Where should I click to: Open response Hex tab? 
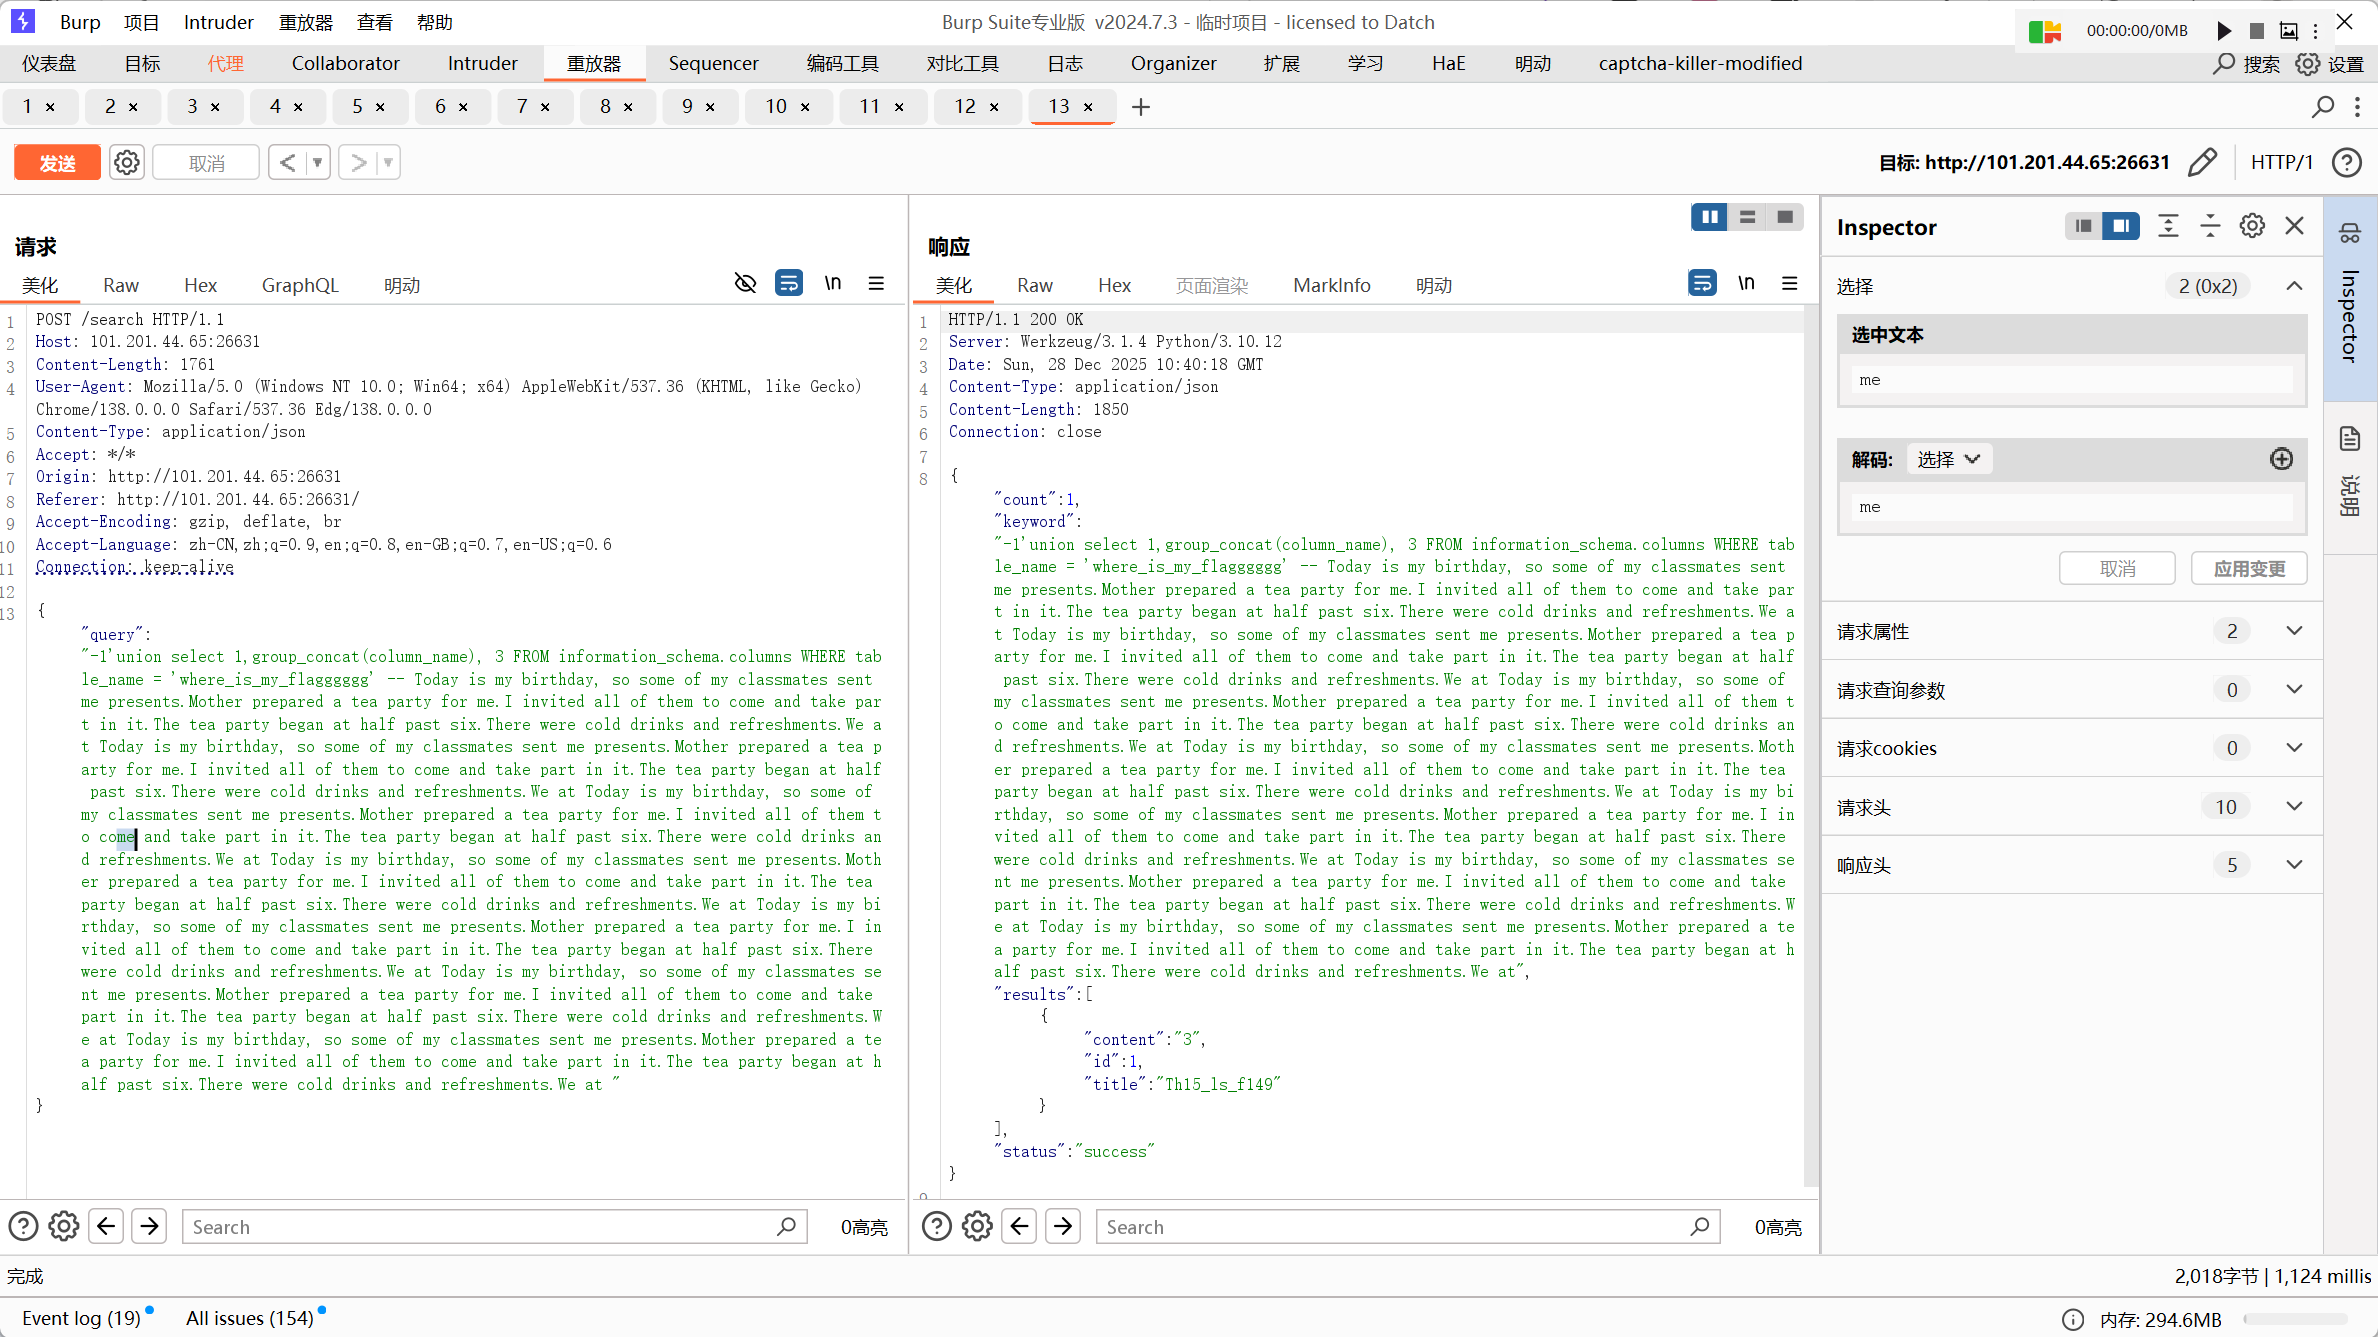pyautogui.click(x=1114, y=285)
